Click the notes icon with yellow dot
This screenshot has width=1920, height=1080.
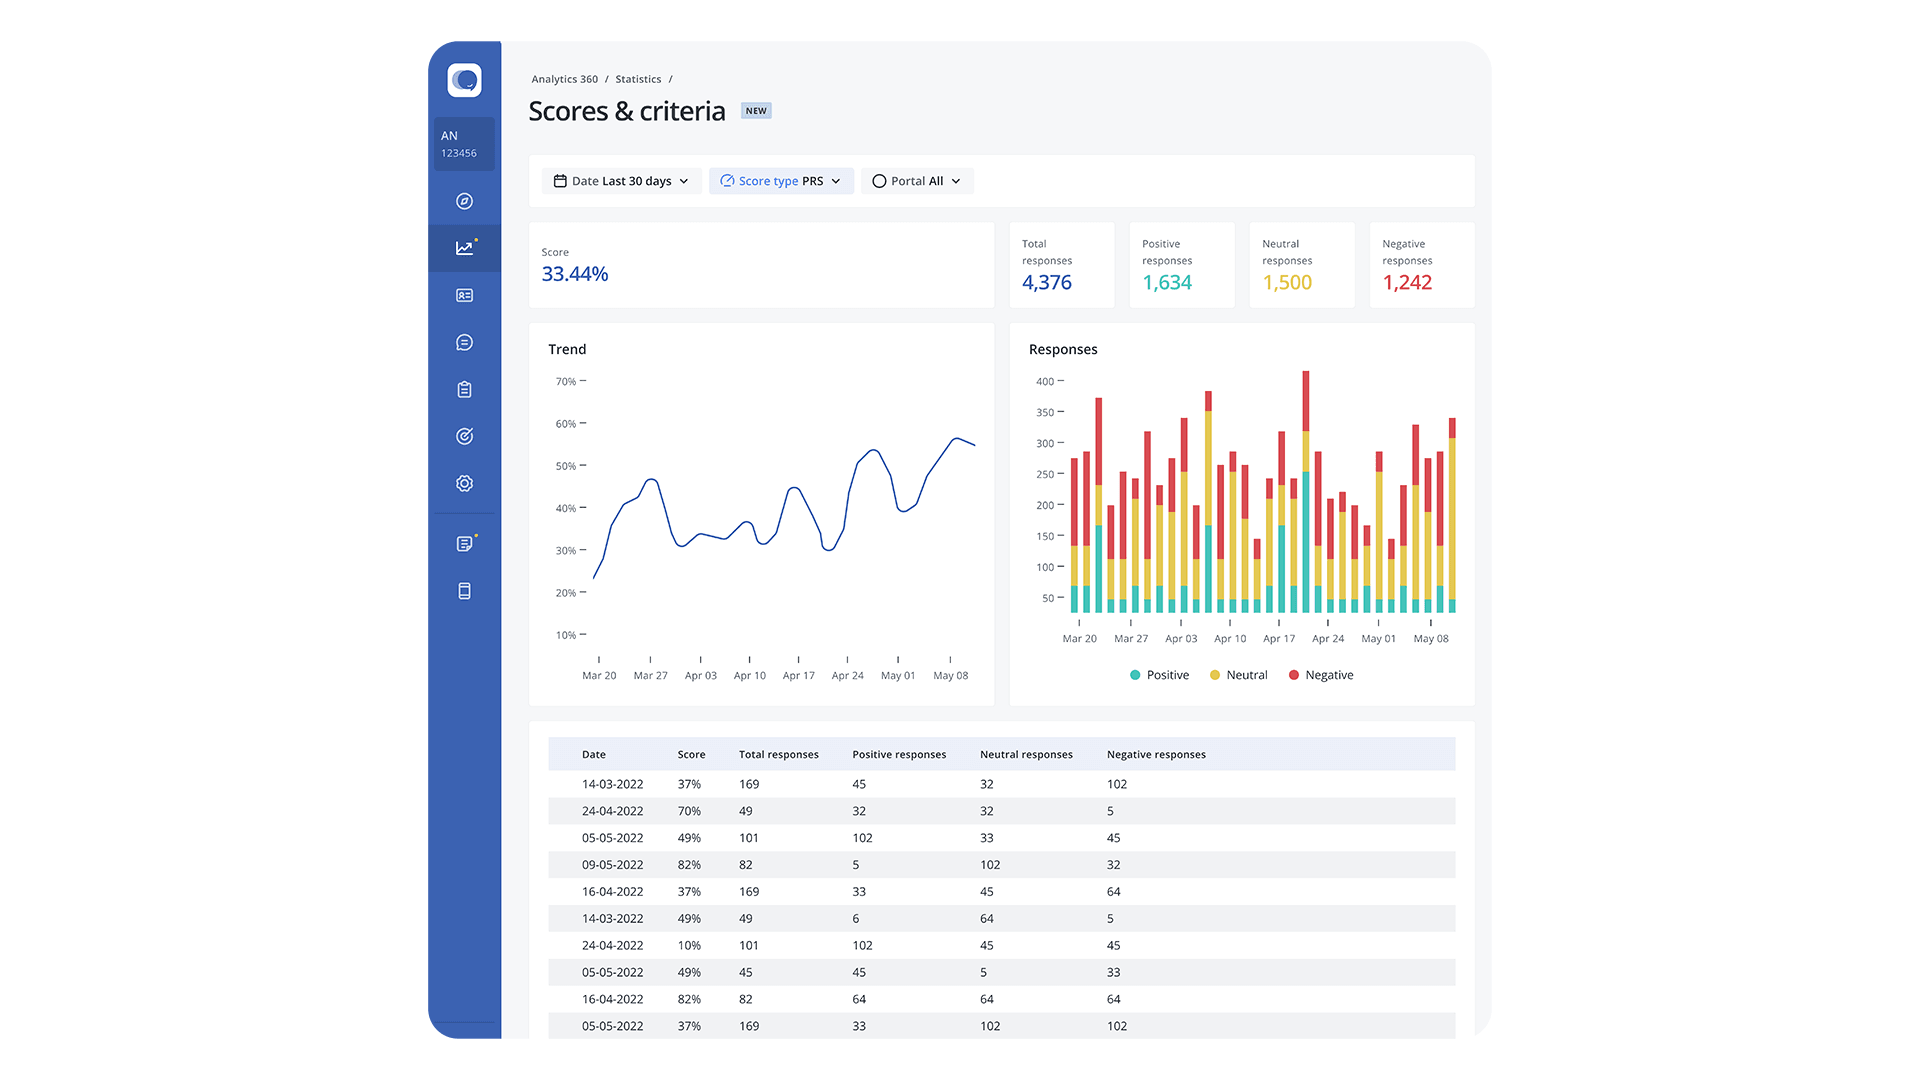coord(464,544)
